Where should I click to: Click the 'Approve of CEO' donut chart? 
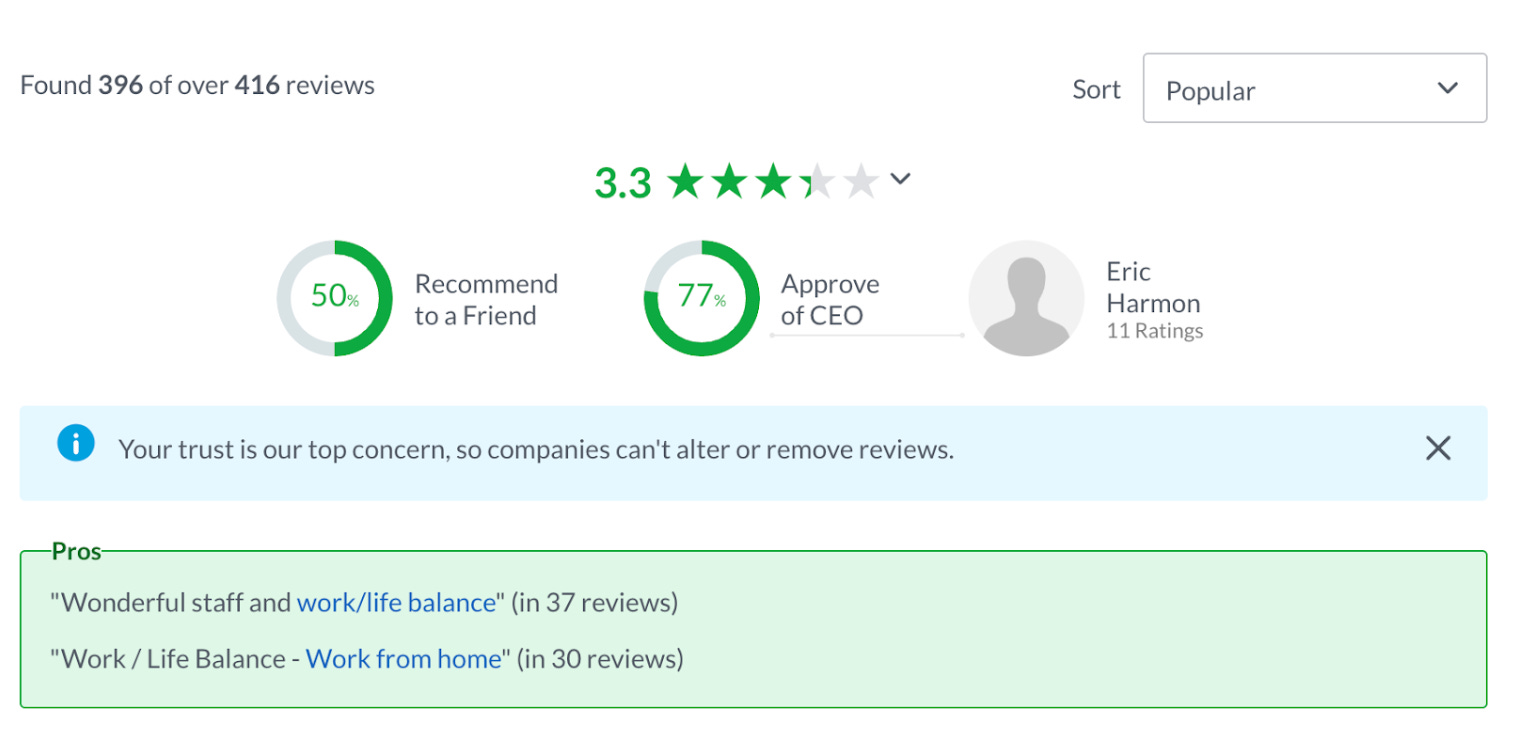coord(701,297)
